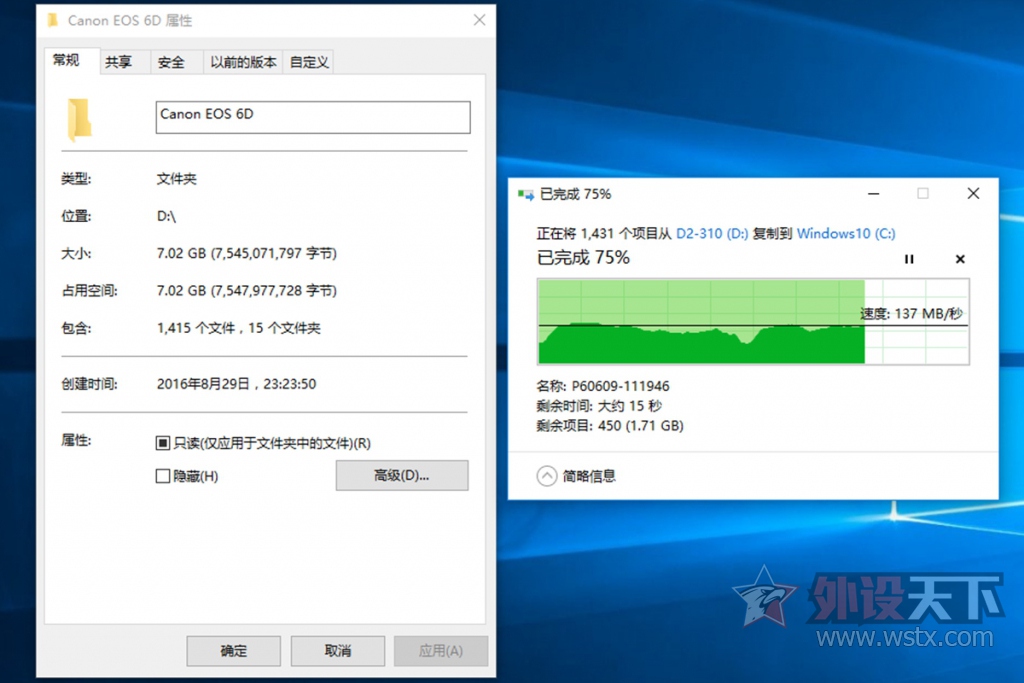This screenshot has width=1024, height=683.
Task: Click the green copy progress graph
Action: click(753, 321)
